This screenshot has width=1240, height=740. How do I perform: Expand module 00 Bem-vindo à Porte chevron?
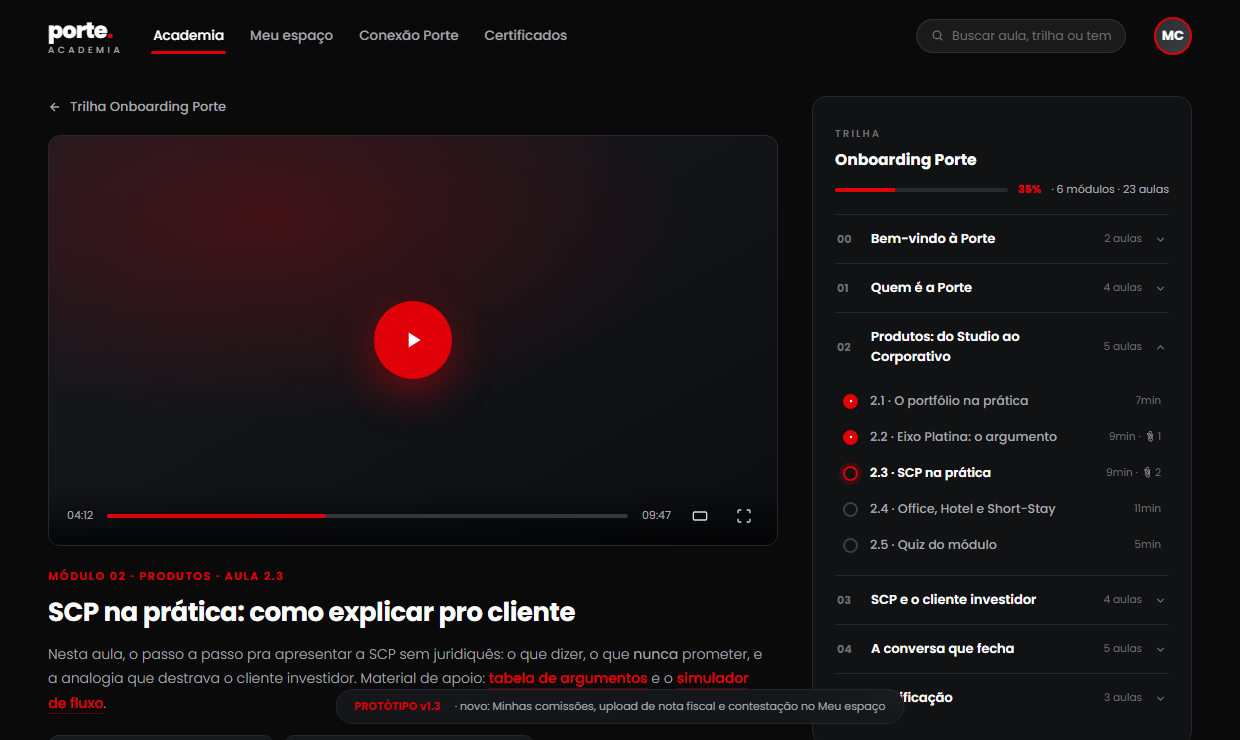pos(1160,239)
